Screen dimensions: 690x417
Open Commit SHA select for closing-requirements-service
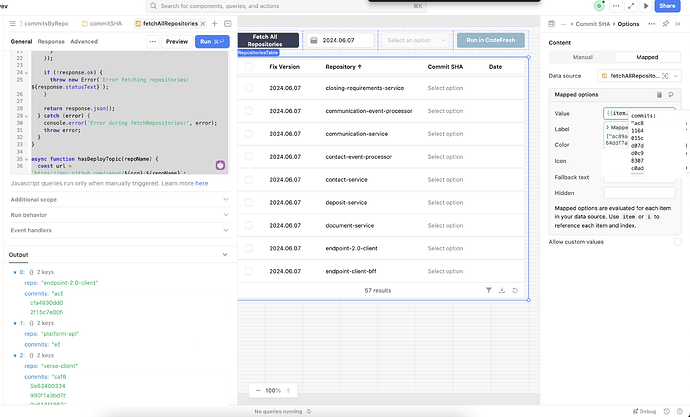(x=445, y=88)
